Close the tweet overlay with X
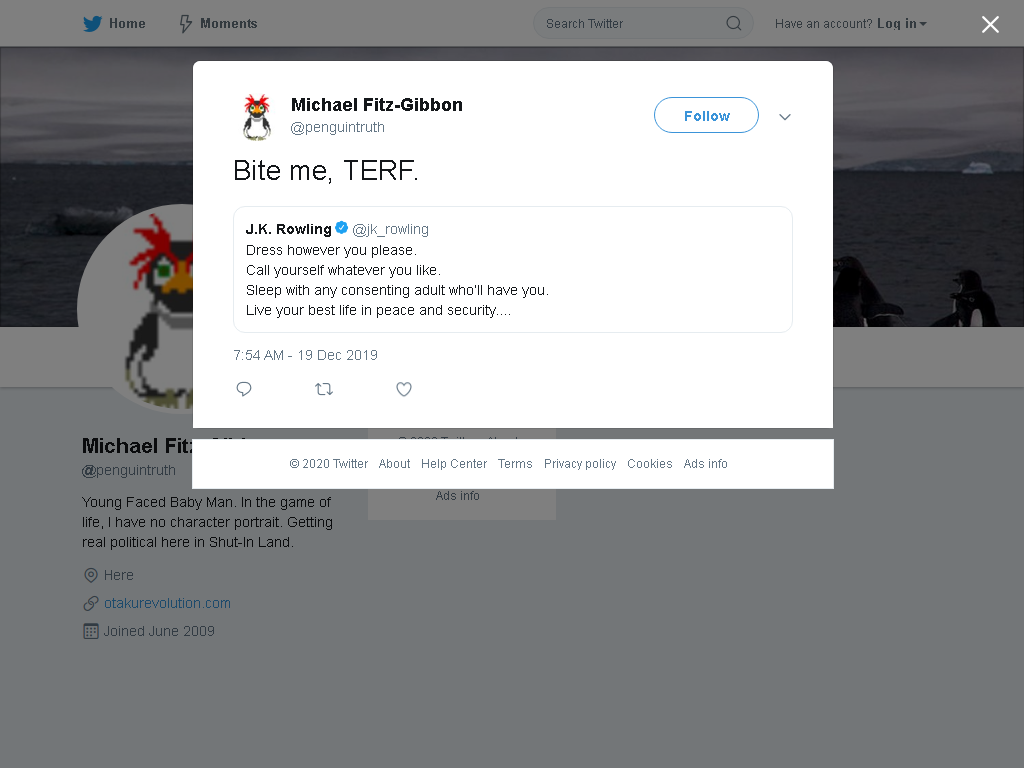 (x=990, y=24)
